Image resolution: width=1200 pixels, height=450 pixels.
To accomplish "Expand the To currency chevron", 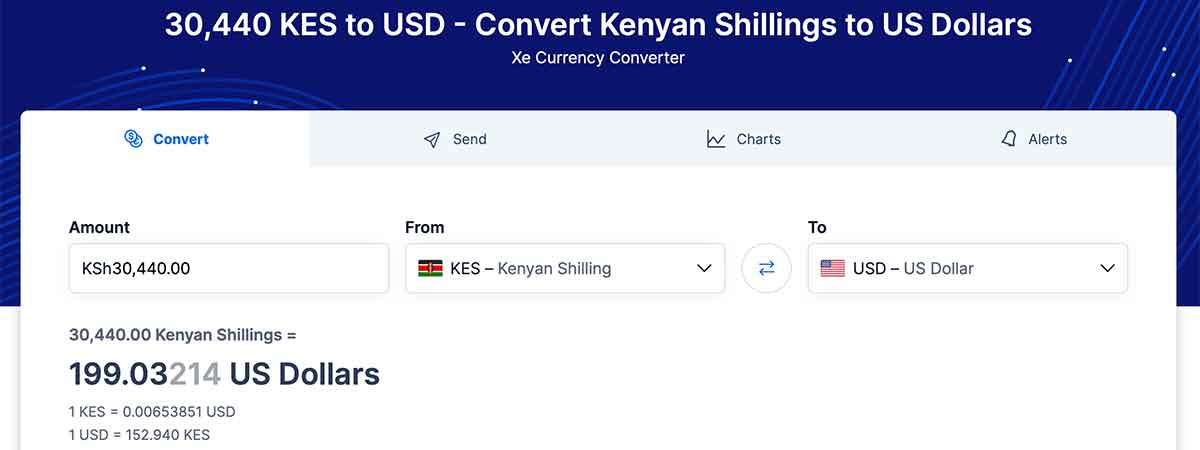I will 1107,268.
